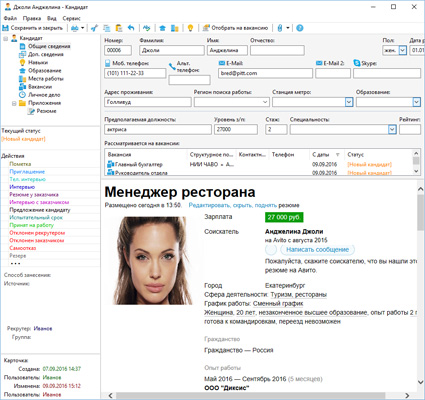Click the Тел. интервью action
Screen dimensions: 425x400
coord(28,179)
